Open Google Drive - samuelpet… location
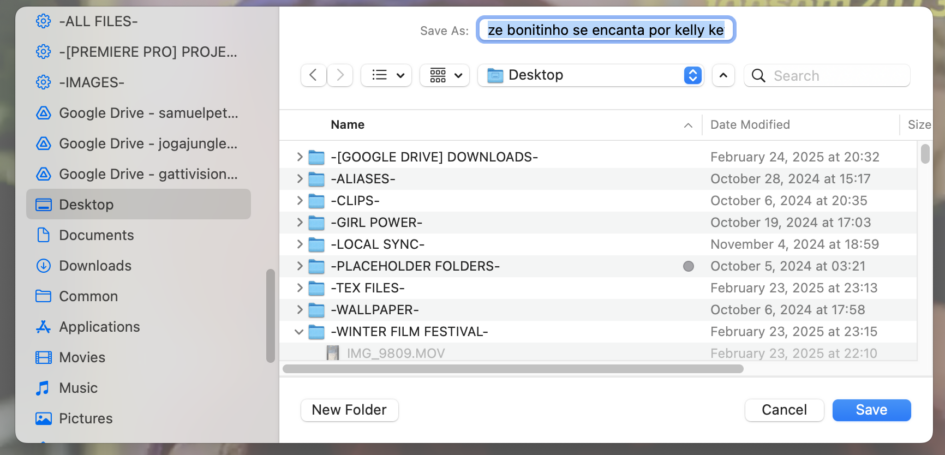 coord(134,113)
